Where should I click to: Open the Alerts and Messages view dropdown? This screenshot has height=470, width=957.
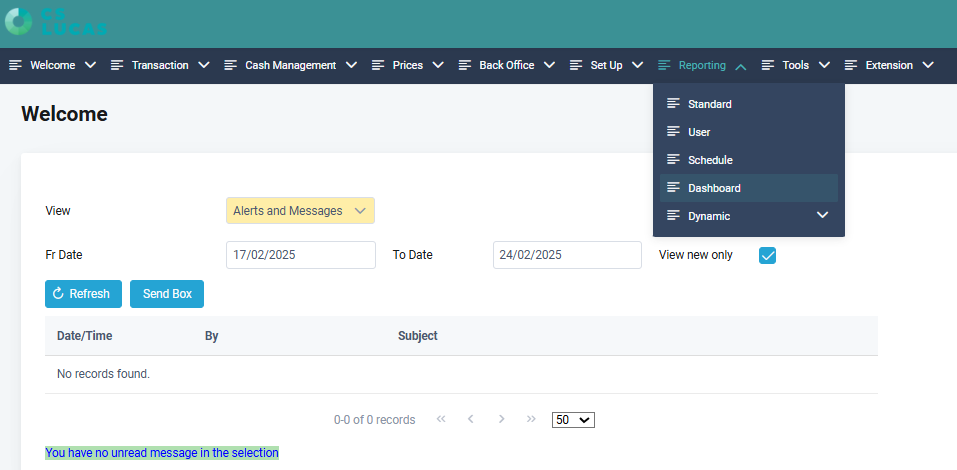coord(300,211)
